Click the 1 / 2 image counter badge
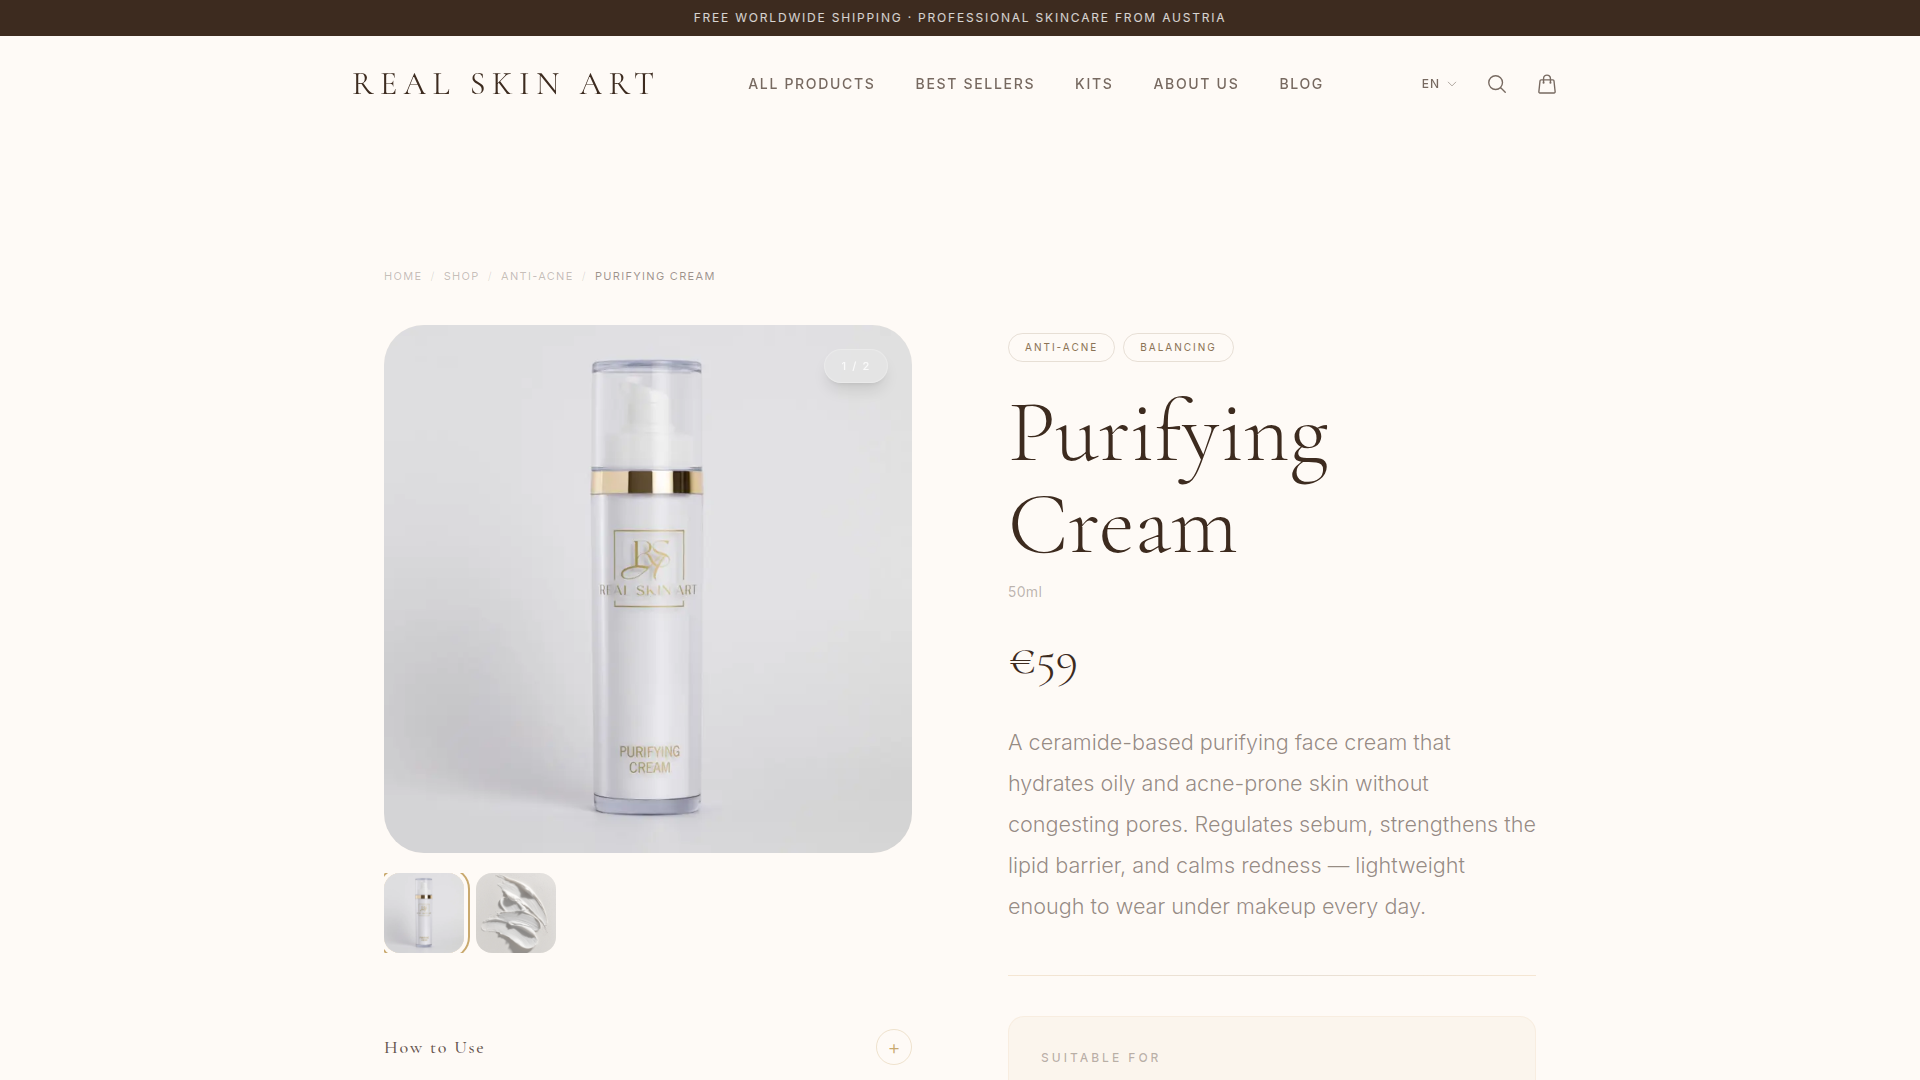 (x=856, y=366)
